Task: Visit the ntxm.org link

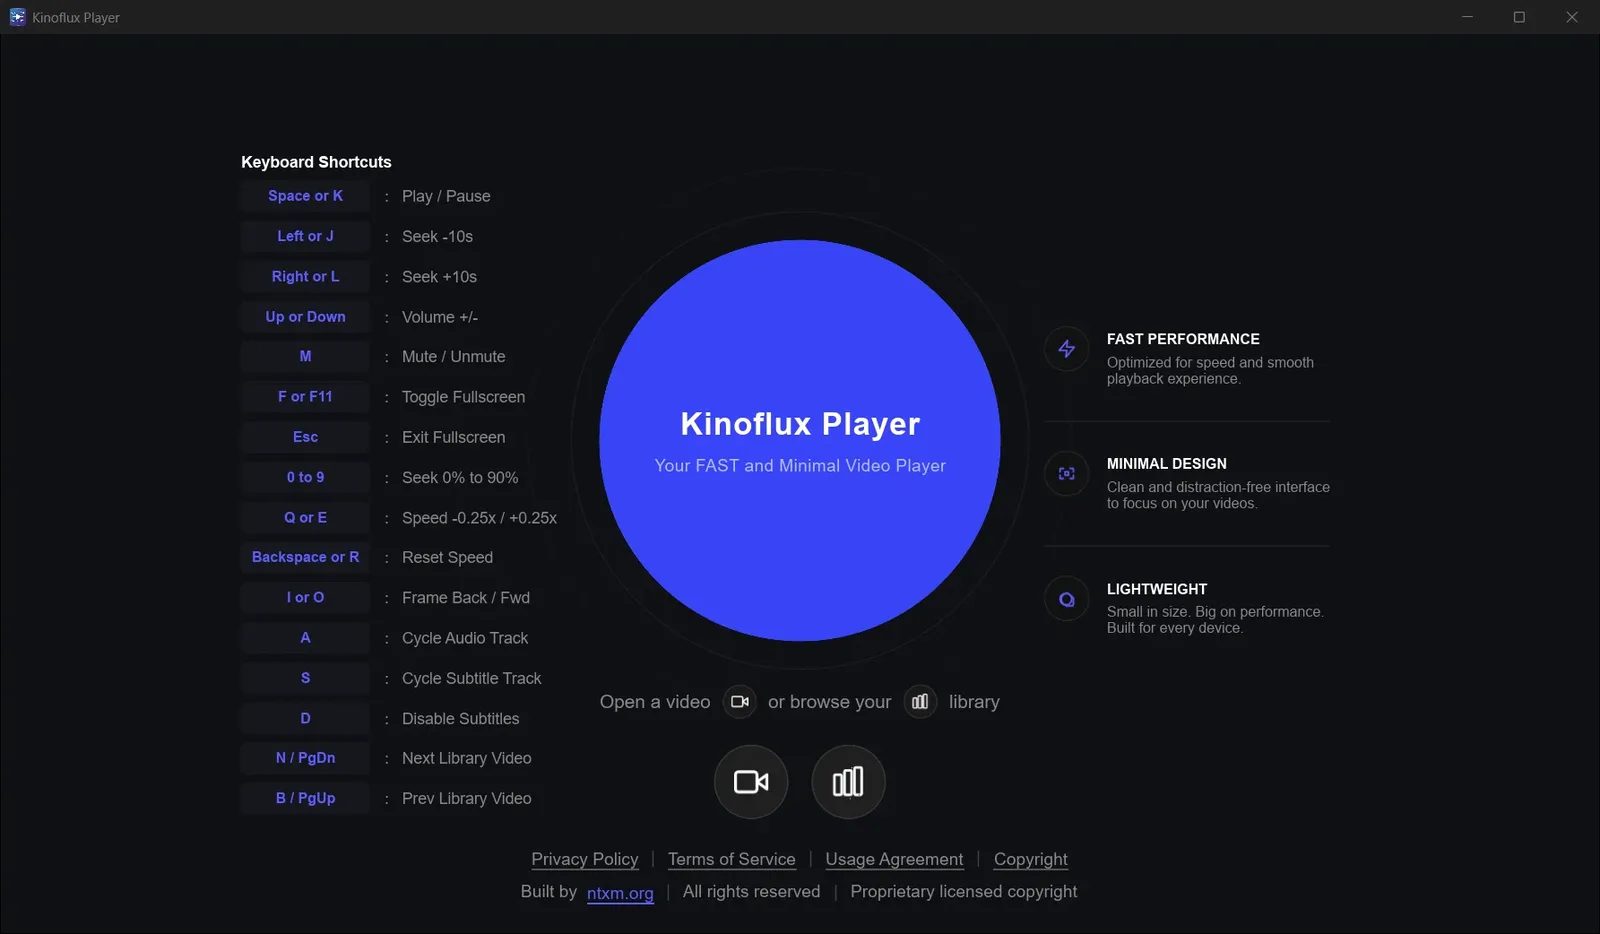Action: 620,893
